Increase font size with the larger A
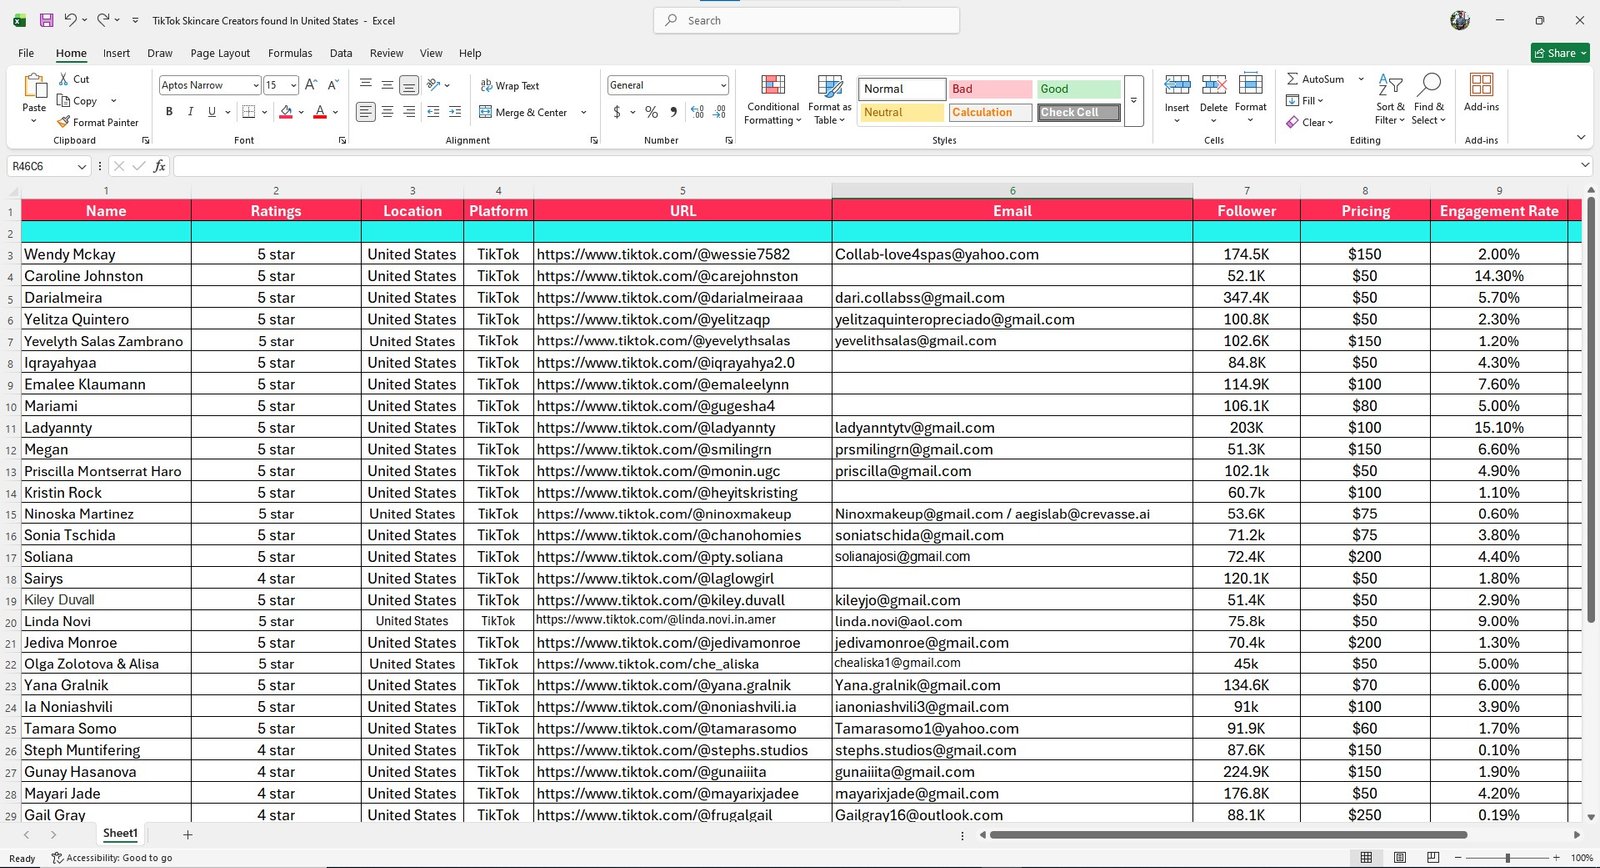 pyautogui.click(x=311, y=85)
